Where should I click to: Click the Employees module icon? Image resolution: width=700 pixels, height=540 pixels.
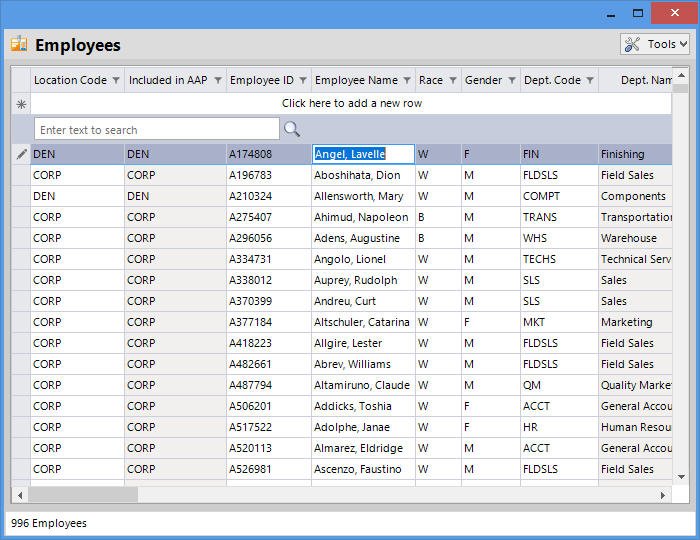point(19,44)
